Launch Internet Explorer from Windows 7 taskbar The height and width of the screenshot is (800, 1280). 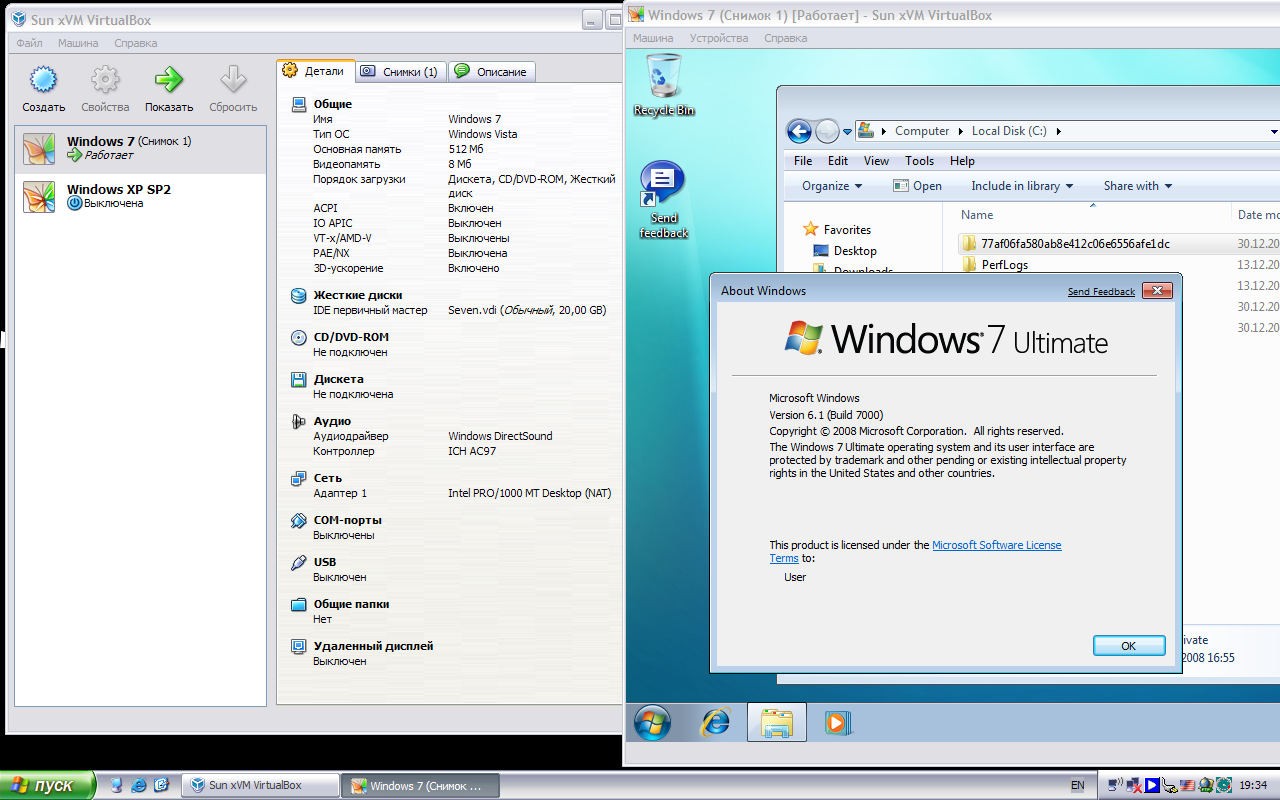(716, 722)
